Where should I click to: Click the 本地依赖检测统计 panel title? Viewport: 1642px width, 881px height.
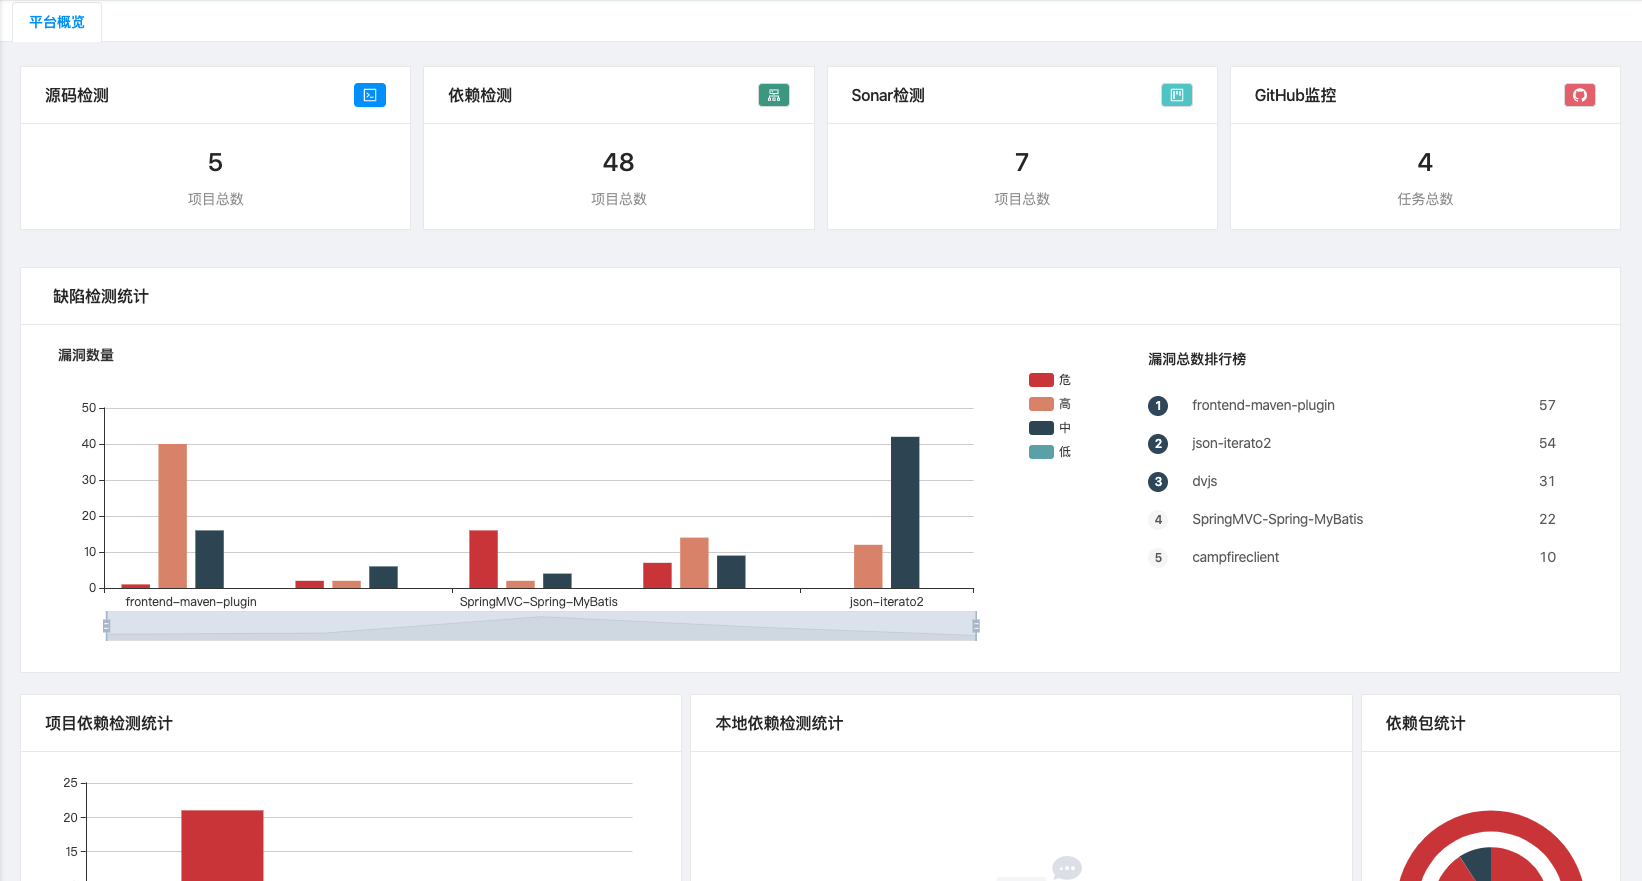tap(779, 723)
